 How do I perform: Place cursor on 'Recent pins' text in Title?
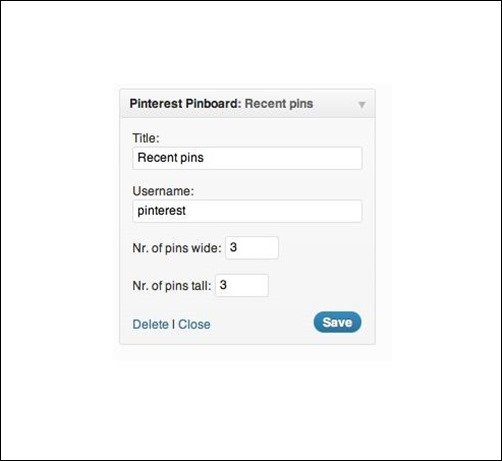(x=170, y=158)
